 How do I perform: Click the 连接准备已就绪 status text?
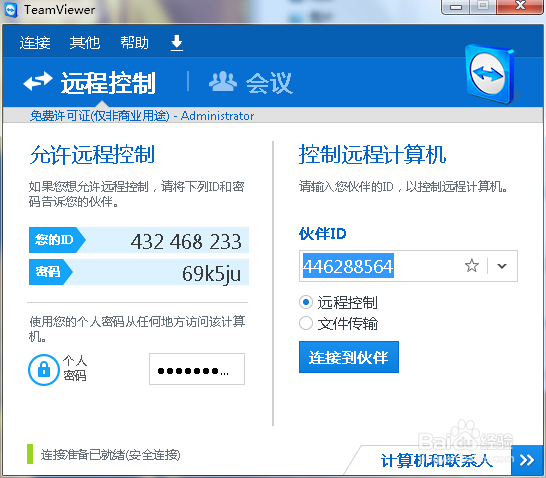tap(110, 455)
